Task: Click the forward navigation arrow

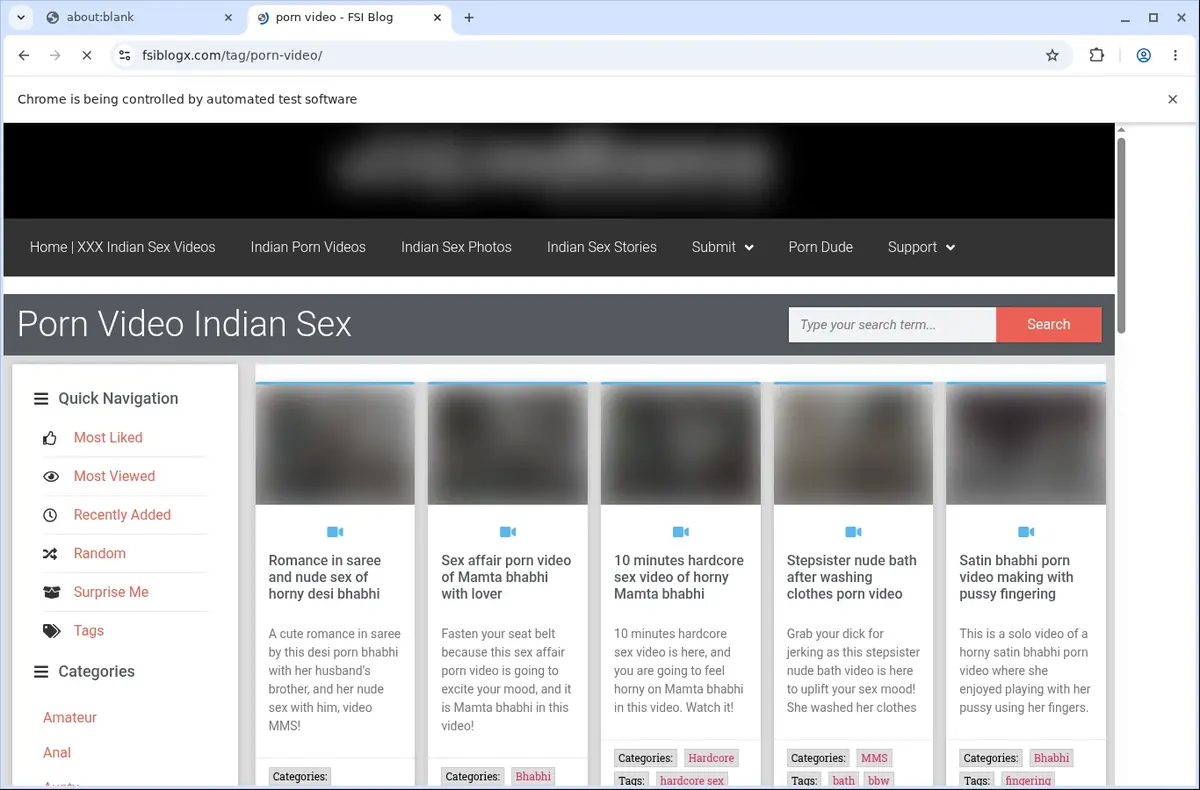Action: coord(55,56)
